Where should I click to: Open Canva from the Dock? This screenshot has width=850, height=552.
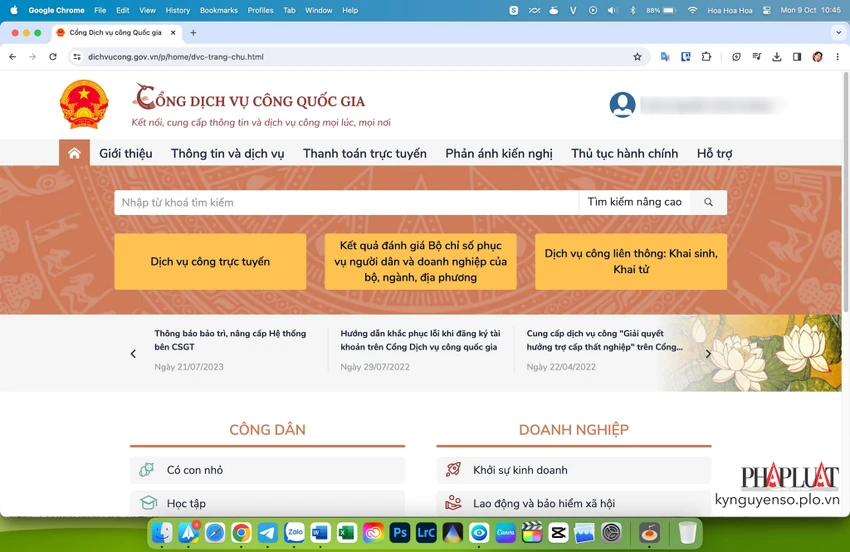click(505, 532)
